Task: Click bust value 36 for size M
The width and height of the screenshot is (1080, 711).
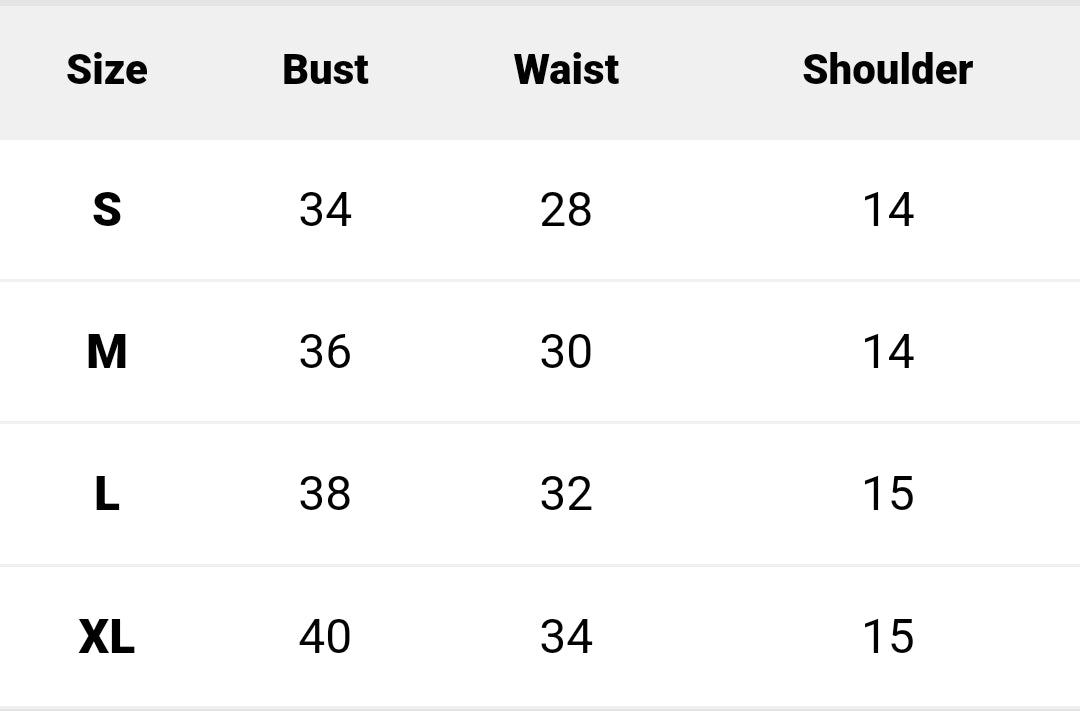Action: (x=325, y=352)
